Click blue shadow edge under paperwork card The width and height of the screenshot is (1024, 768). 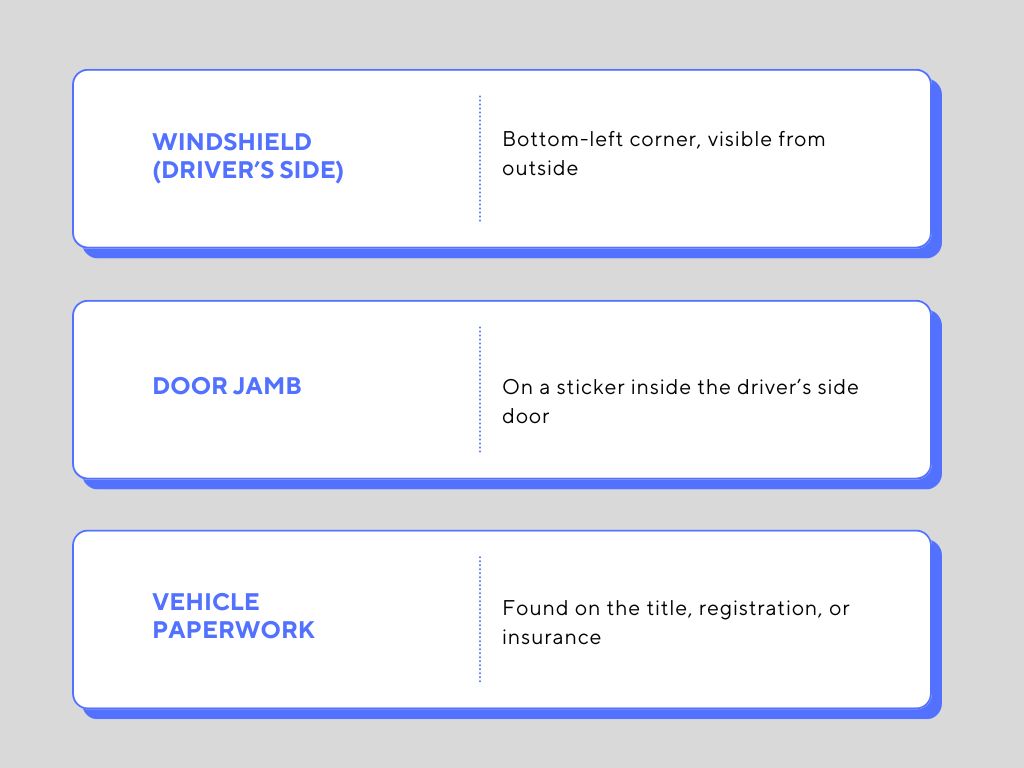pos(509,714)
